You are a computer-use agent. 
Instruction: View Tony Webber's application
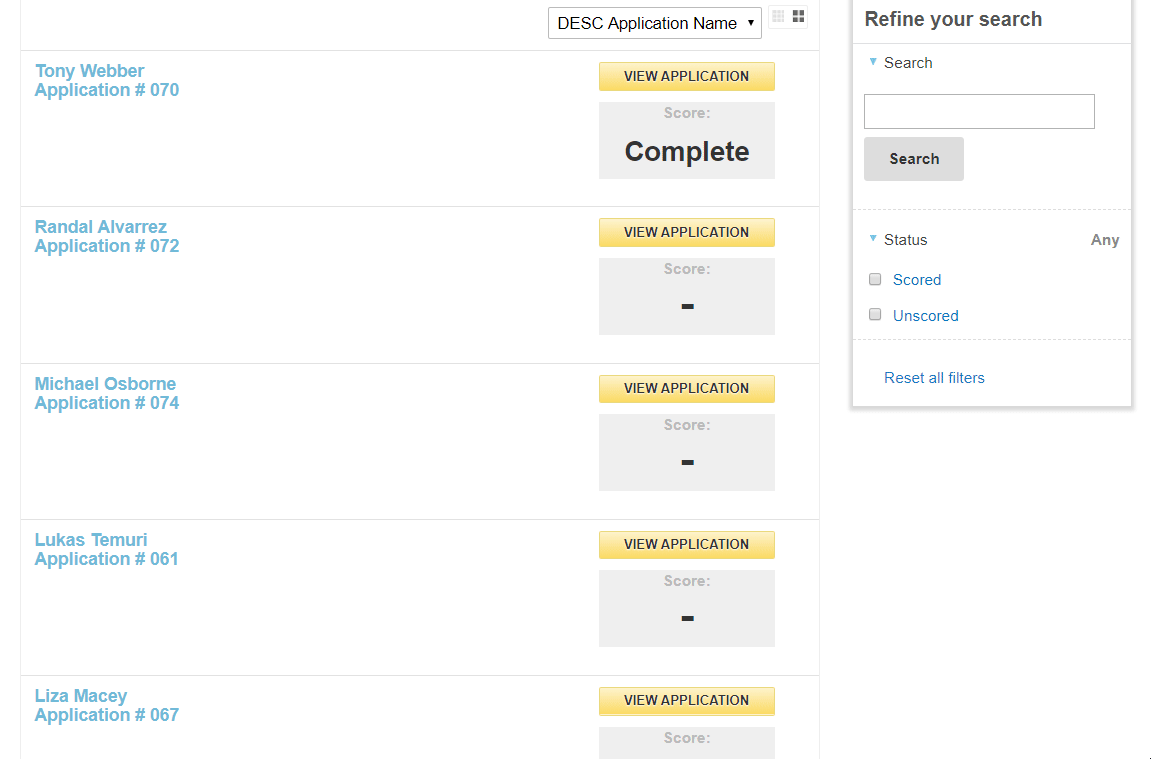pos(686,76)
